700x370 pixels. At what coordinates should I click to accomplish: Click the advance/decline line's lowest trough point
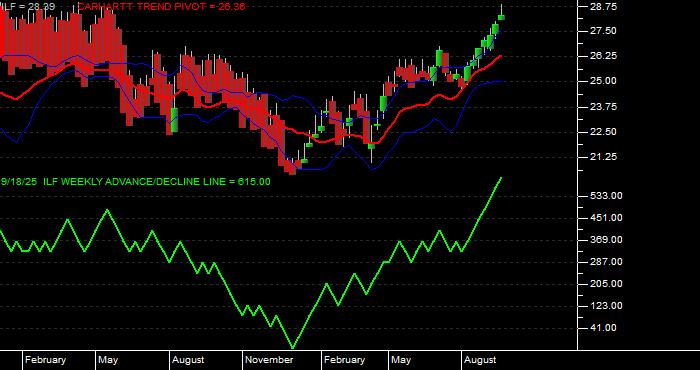(293, 348)
